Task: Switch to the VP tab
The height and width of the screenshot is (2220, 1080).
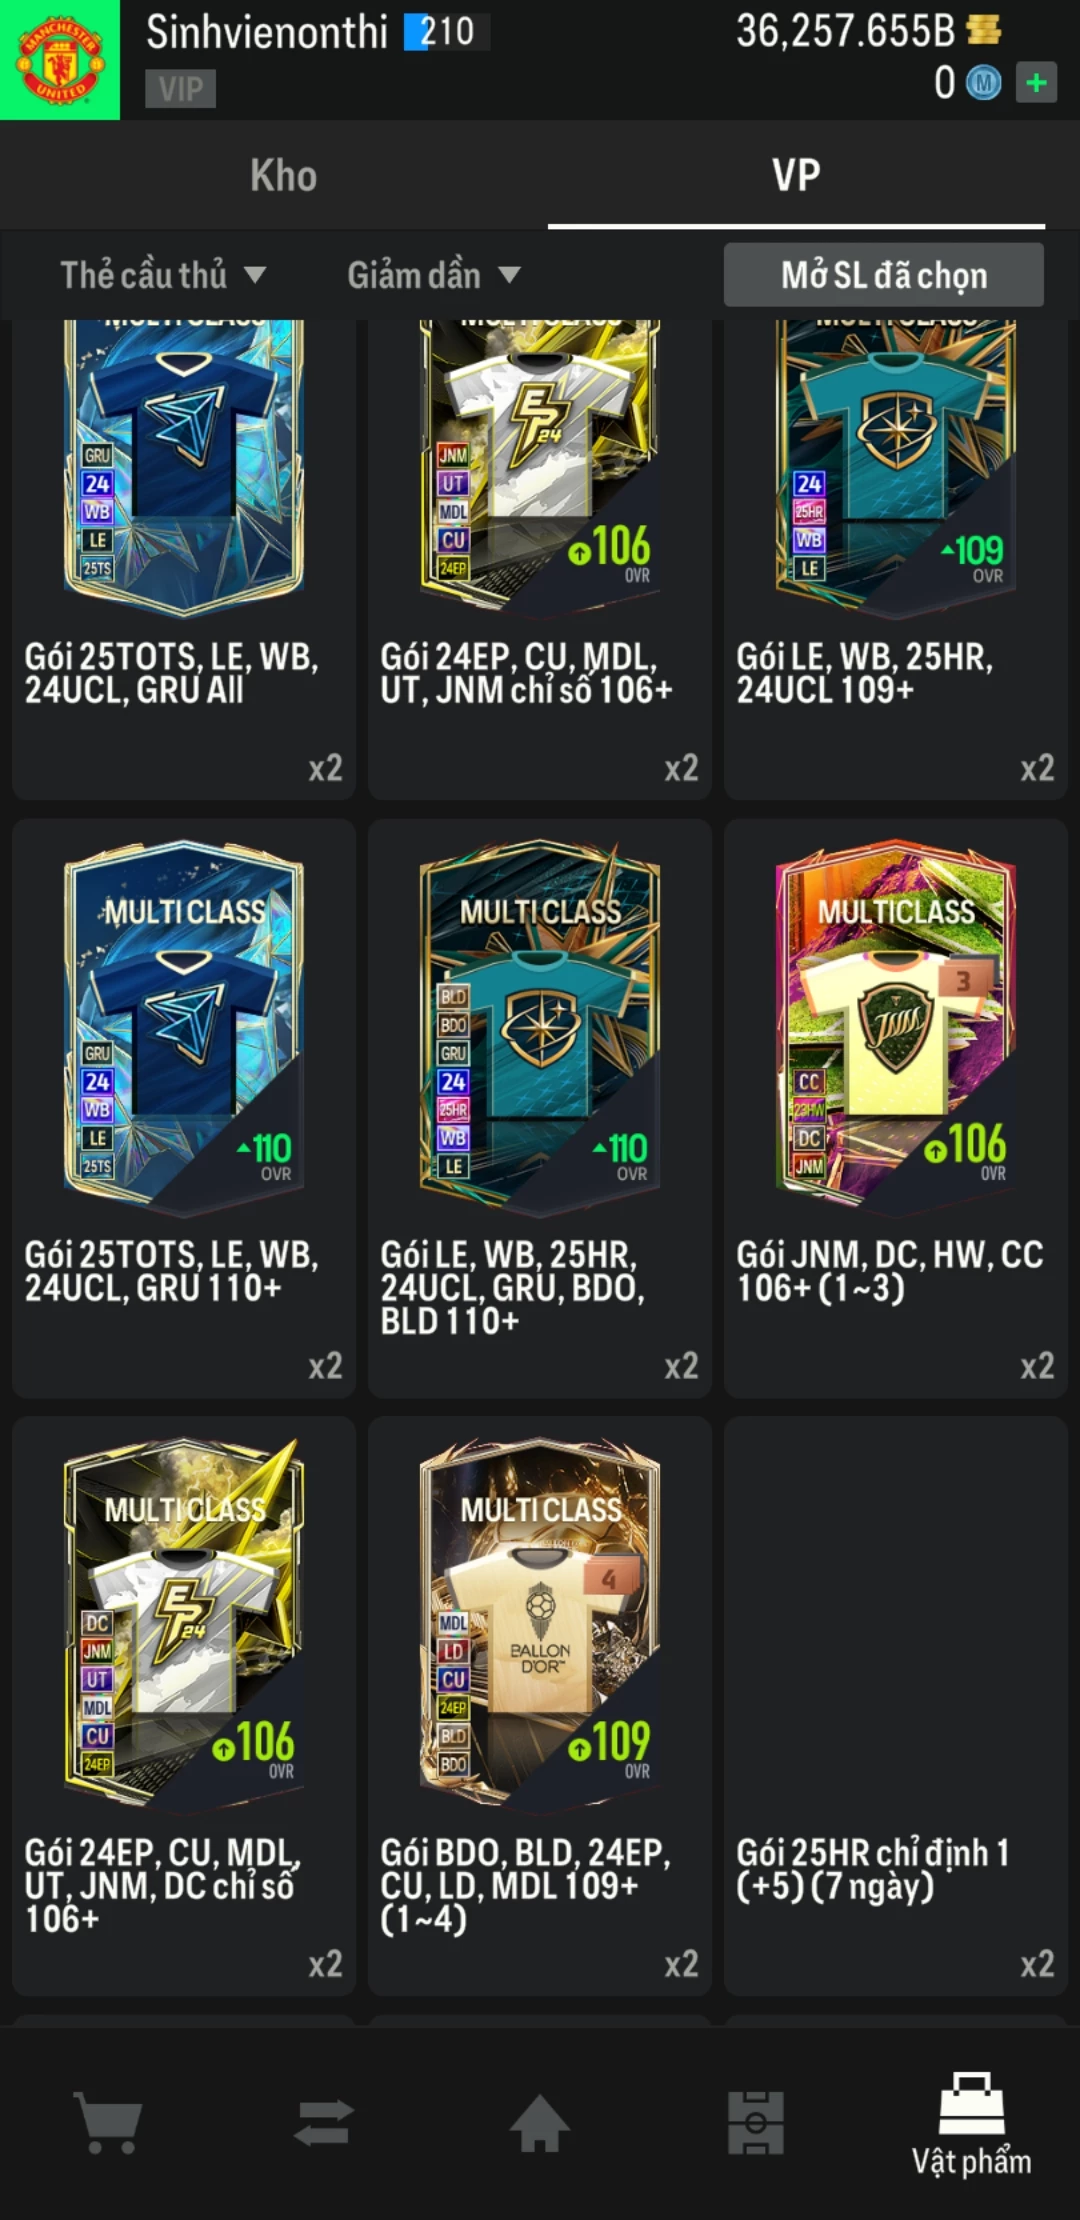Action: coord(796,175)
